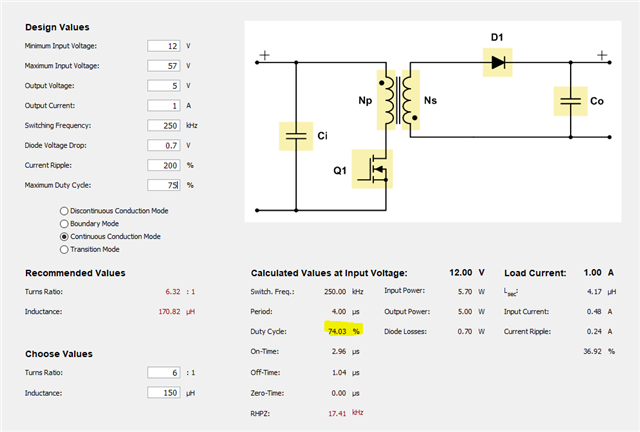
Task: Click the Input Current value 0.48
Action: click(594, 312)
